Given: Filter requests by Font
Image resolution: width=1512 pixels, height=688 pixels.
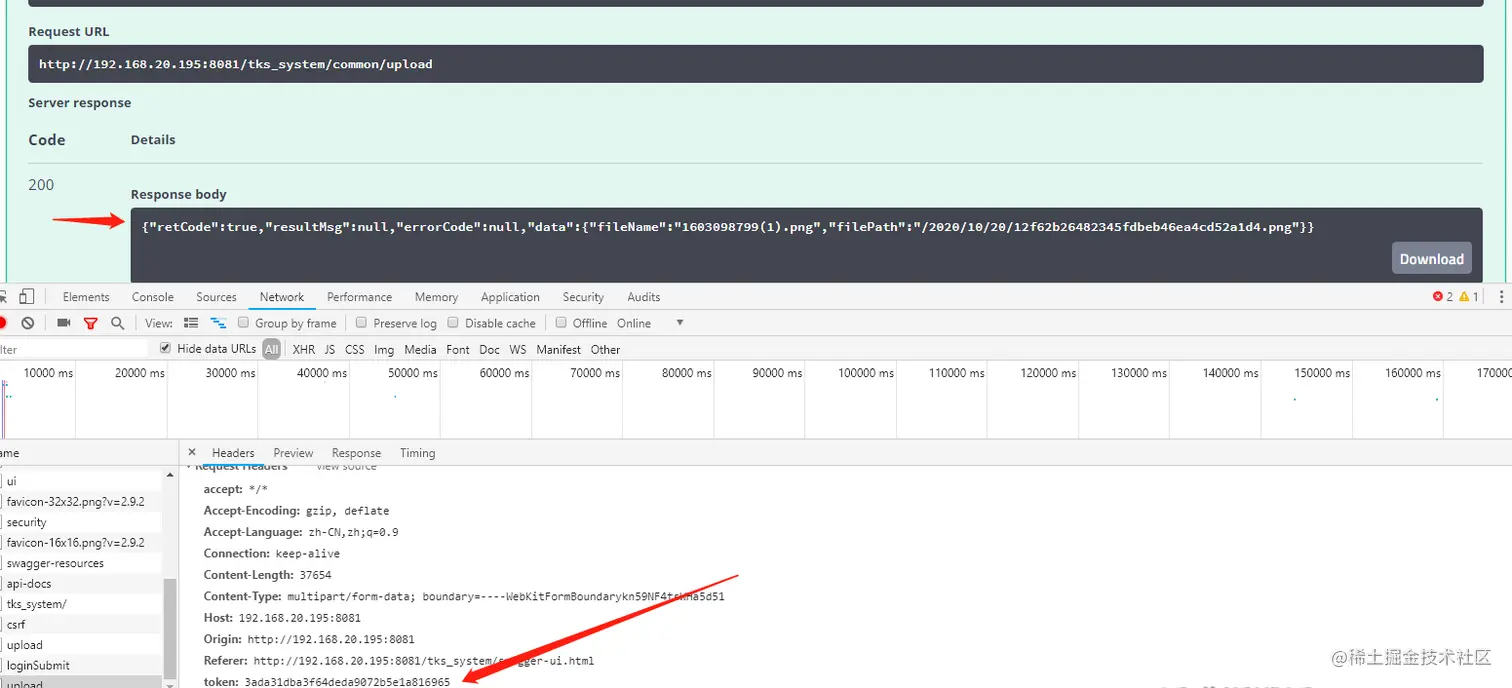Looking at the screenshot, I should 458,349.
